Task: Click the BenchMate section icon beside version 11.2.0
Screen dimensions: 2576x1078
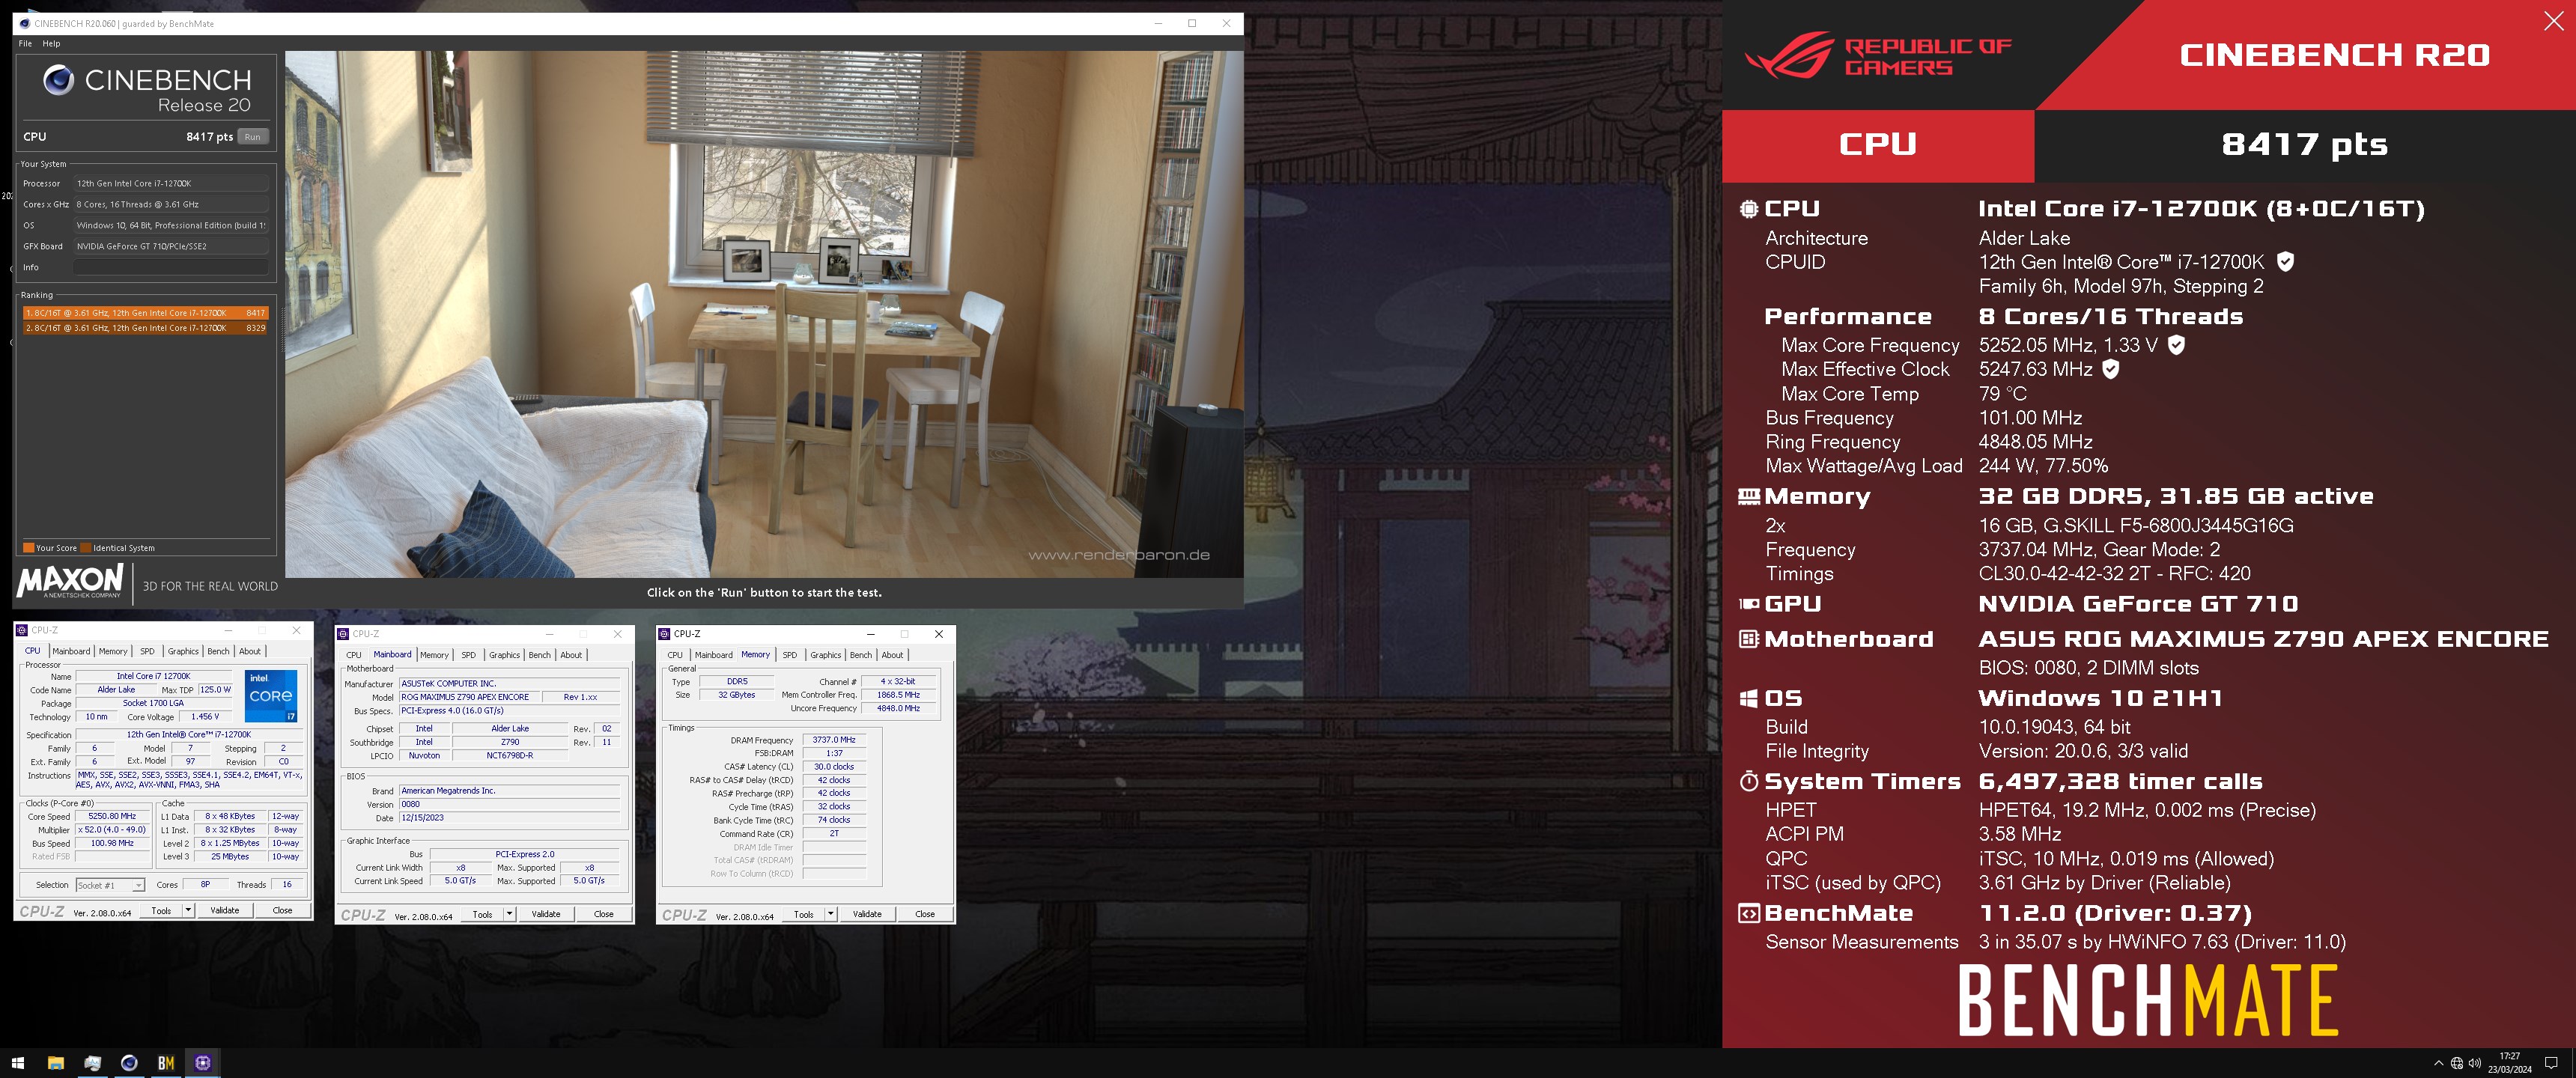Action: pos(1748,913)
